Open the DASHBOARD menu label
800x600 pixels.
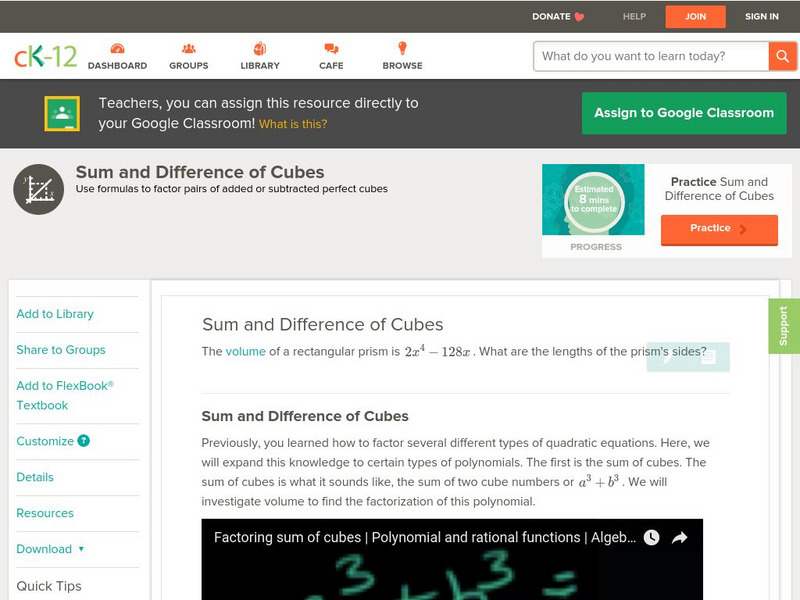tap(117, 66)
